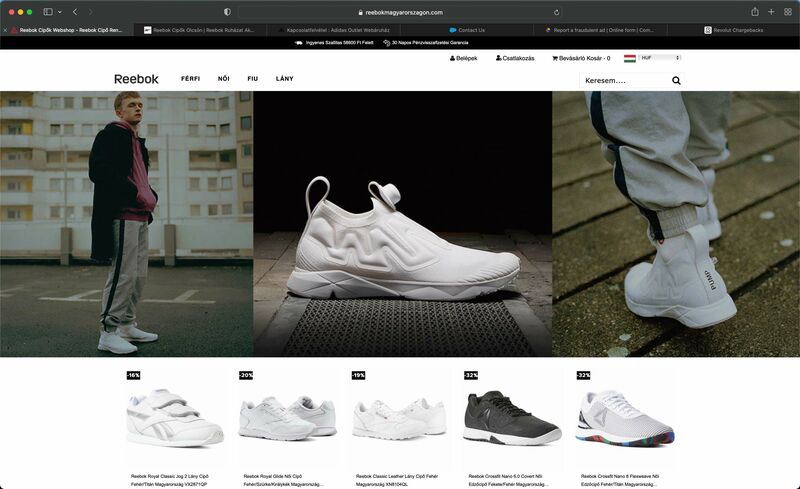Switch to Report a fraudulent ad tab
Image resolution: width=800 pixels, height=489 pixels.
(600, 30)
